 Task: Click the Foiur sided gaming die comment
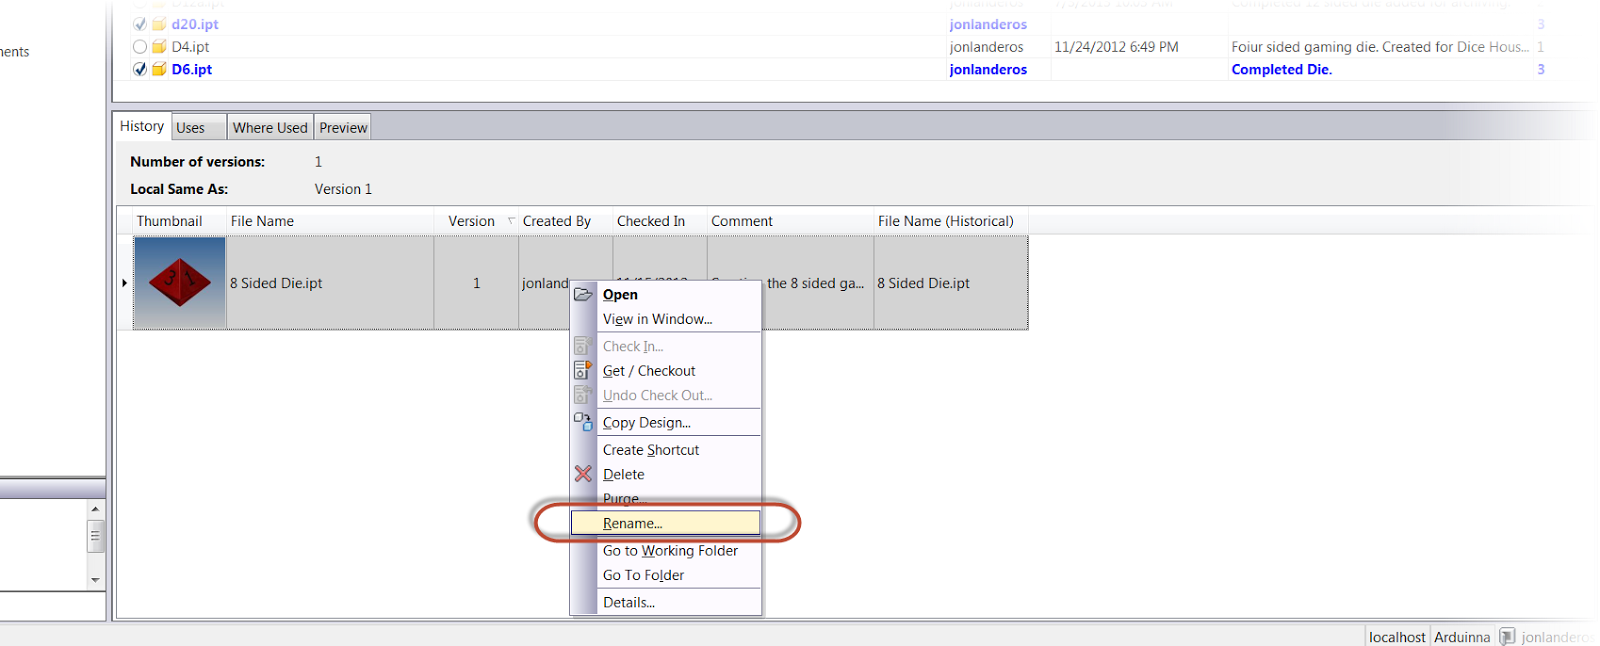click(x=1380, y=46)
